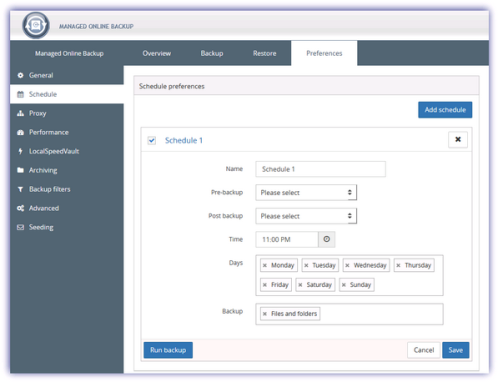Click empty area of Days tag field
Screen dimensions: 498x382
[408, 285]
